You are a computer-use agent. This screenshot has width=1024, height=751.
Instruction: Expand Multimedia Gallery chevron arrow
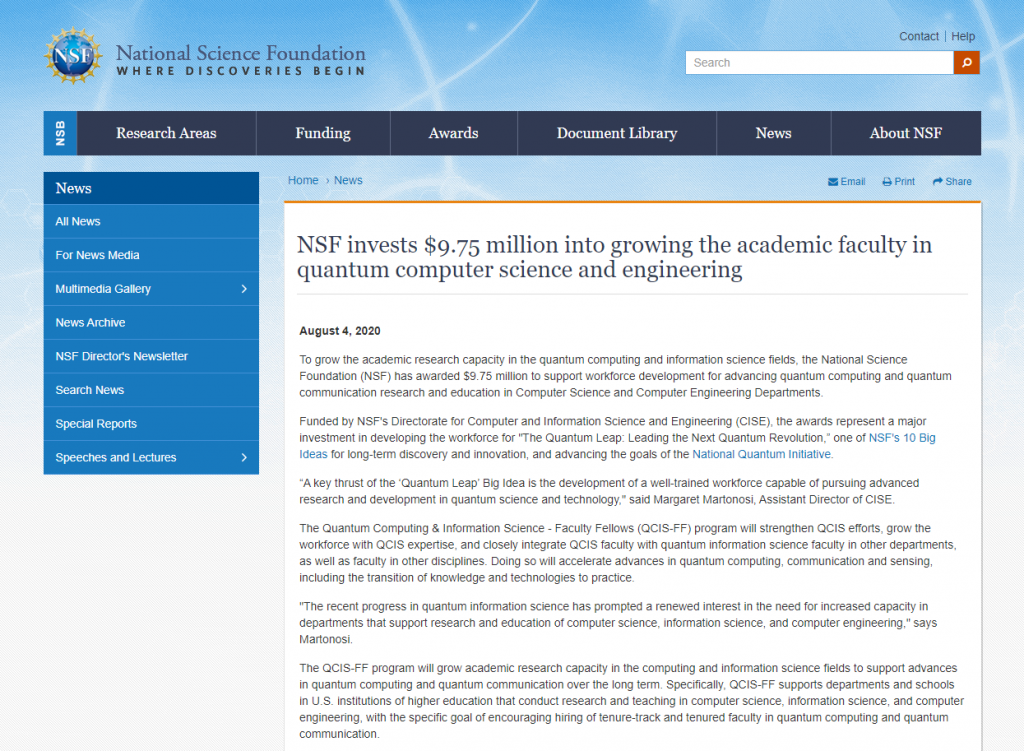pos(244,289)
